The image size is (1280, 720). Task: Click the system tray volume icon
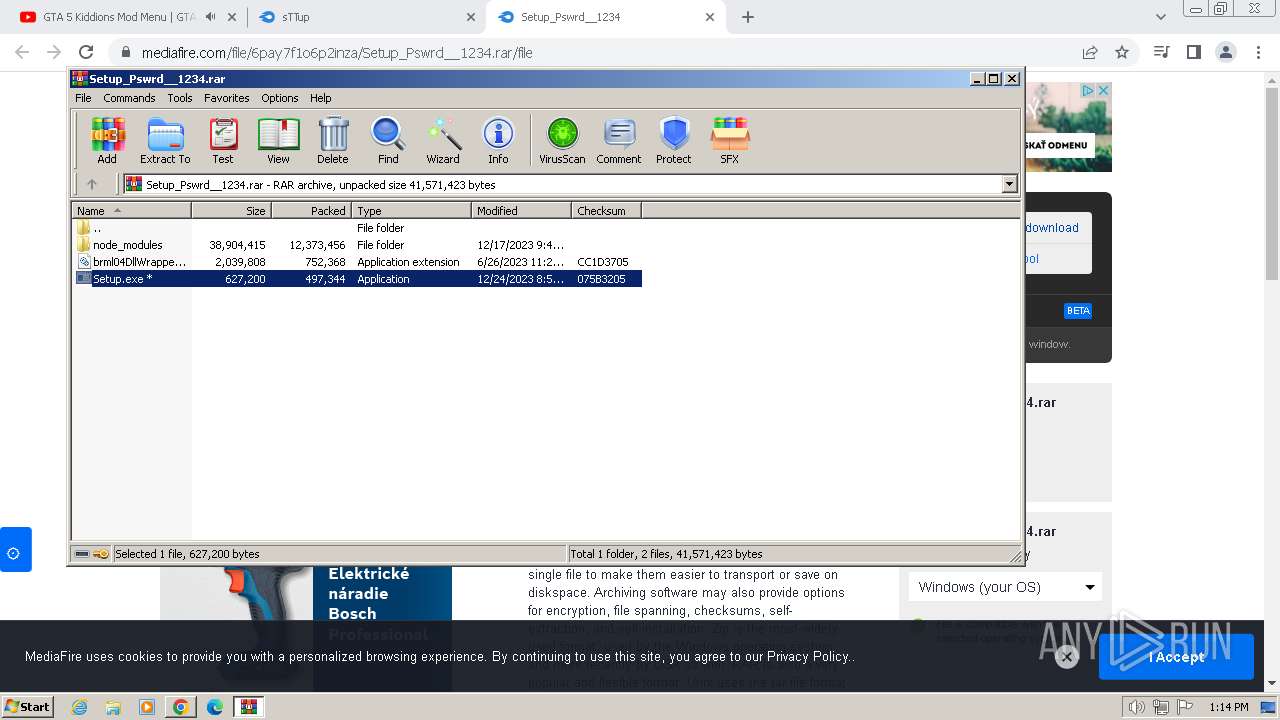click(1136, 707)
